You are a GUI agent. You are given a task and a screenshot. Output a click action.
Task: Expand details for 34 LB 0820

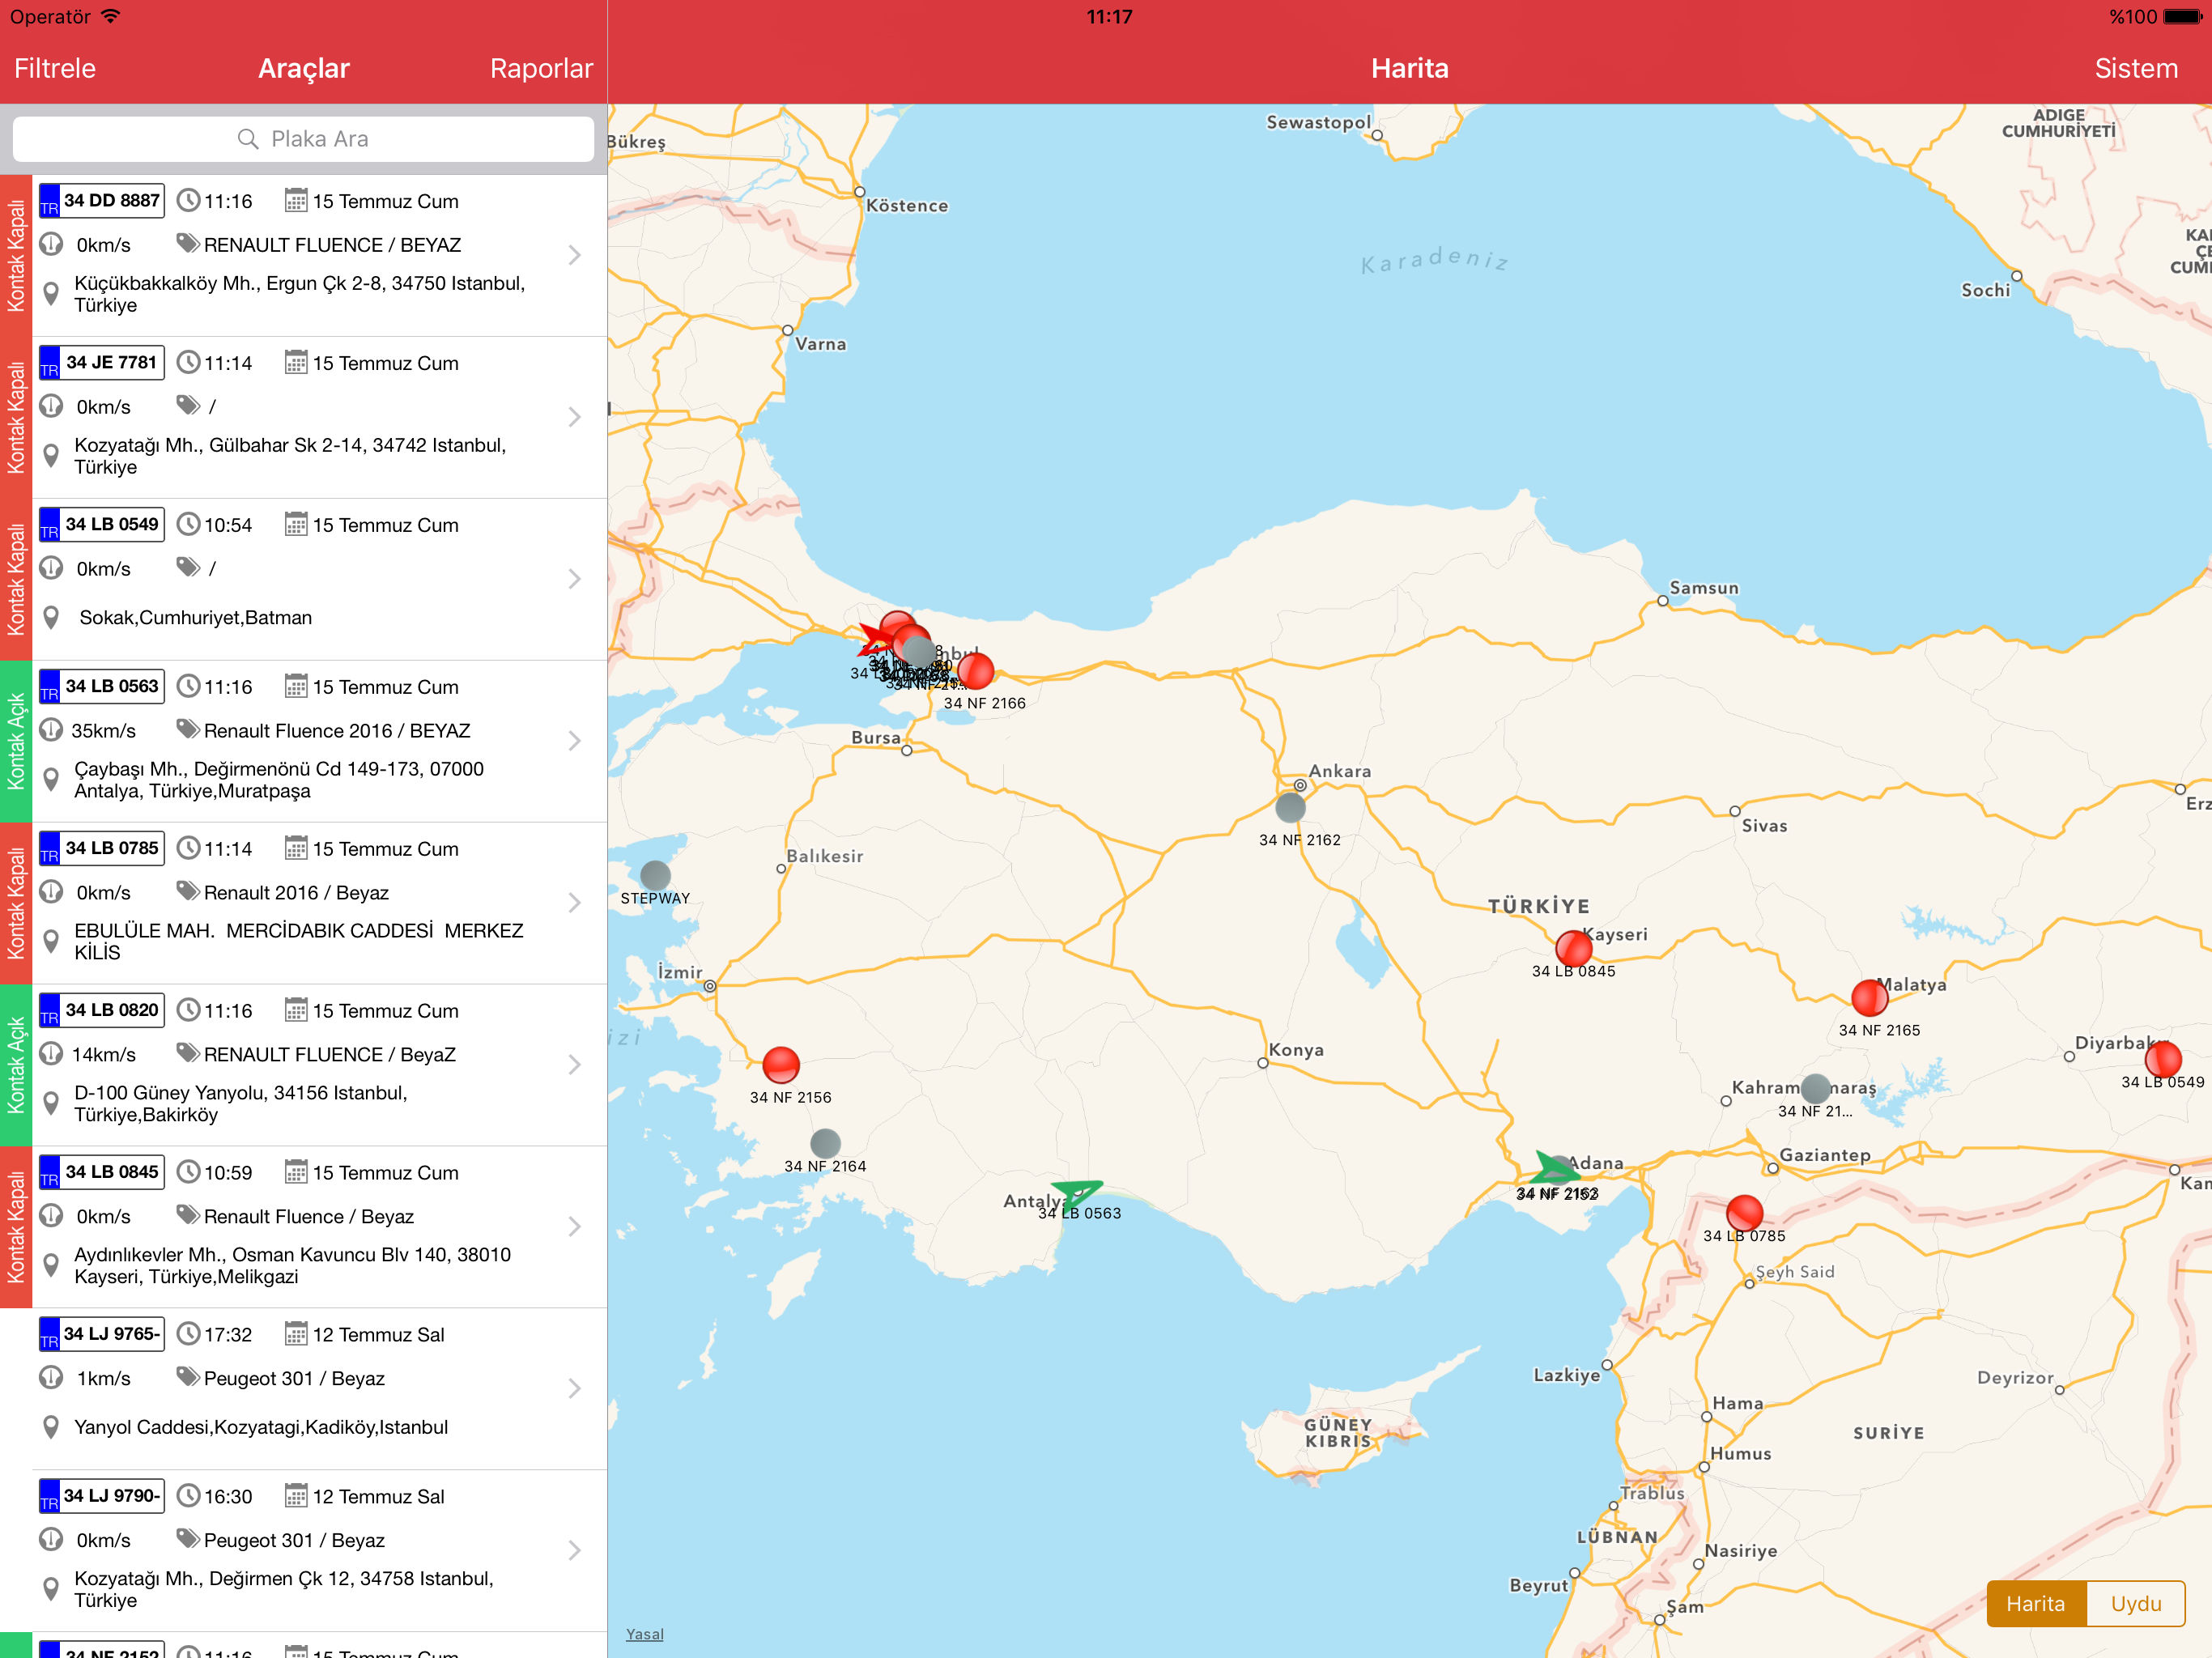pos(574,1065)
